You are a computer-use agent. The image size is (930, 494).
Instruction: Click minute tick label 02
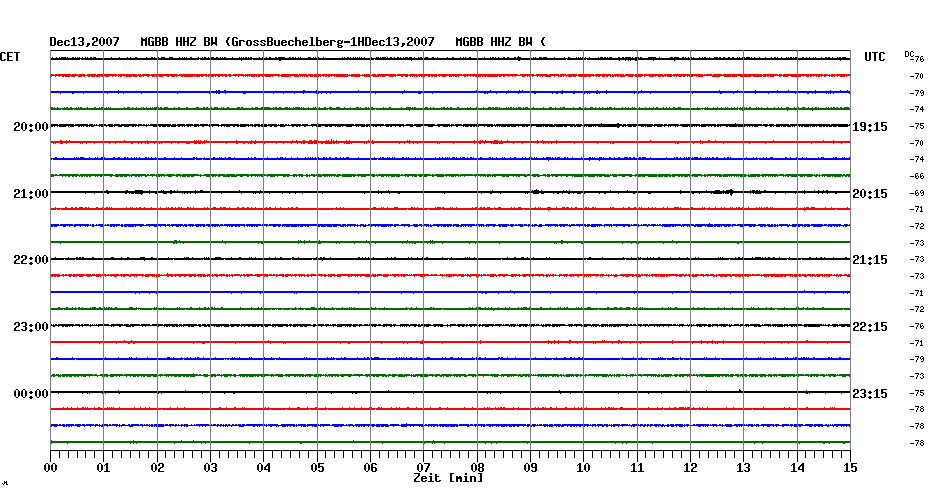coord(157,468)
